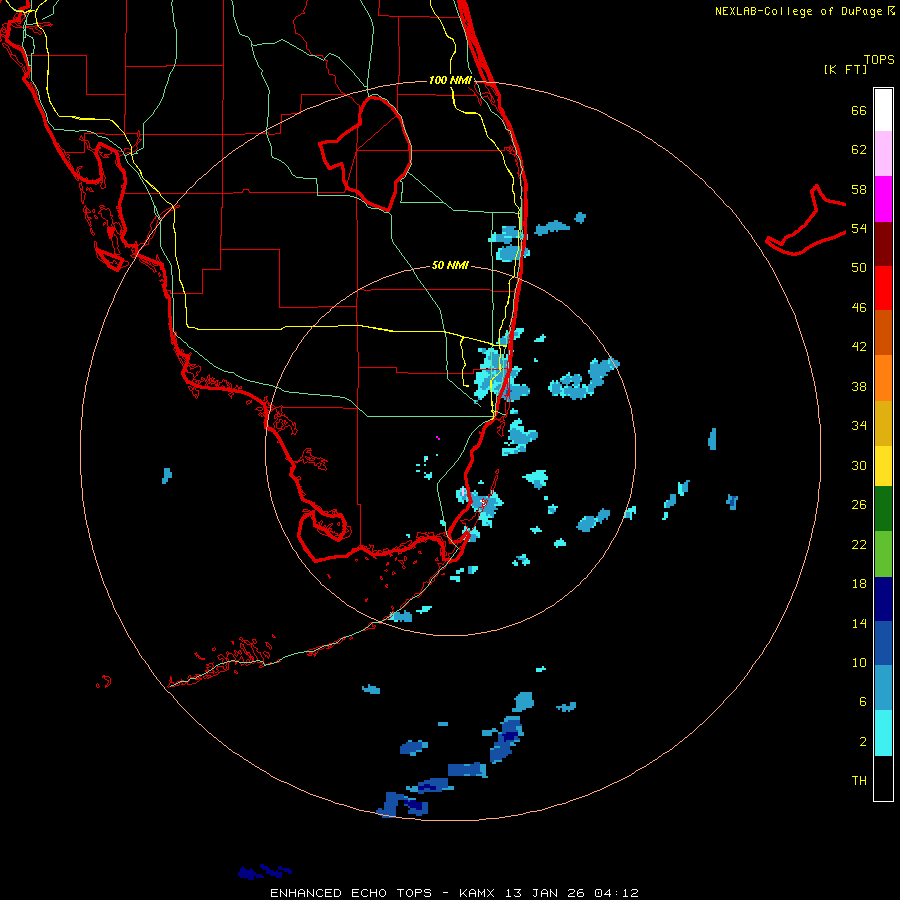
Task: Click the 18 legend value
Action: point(859,584)
